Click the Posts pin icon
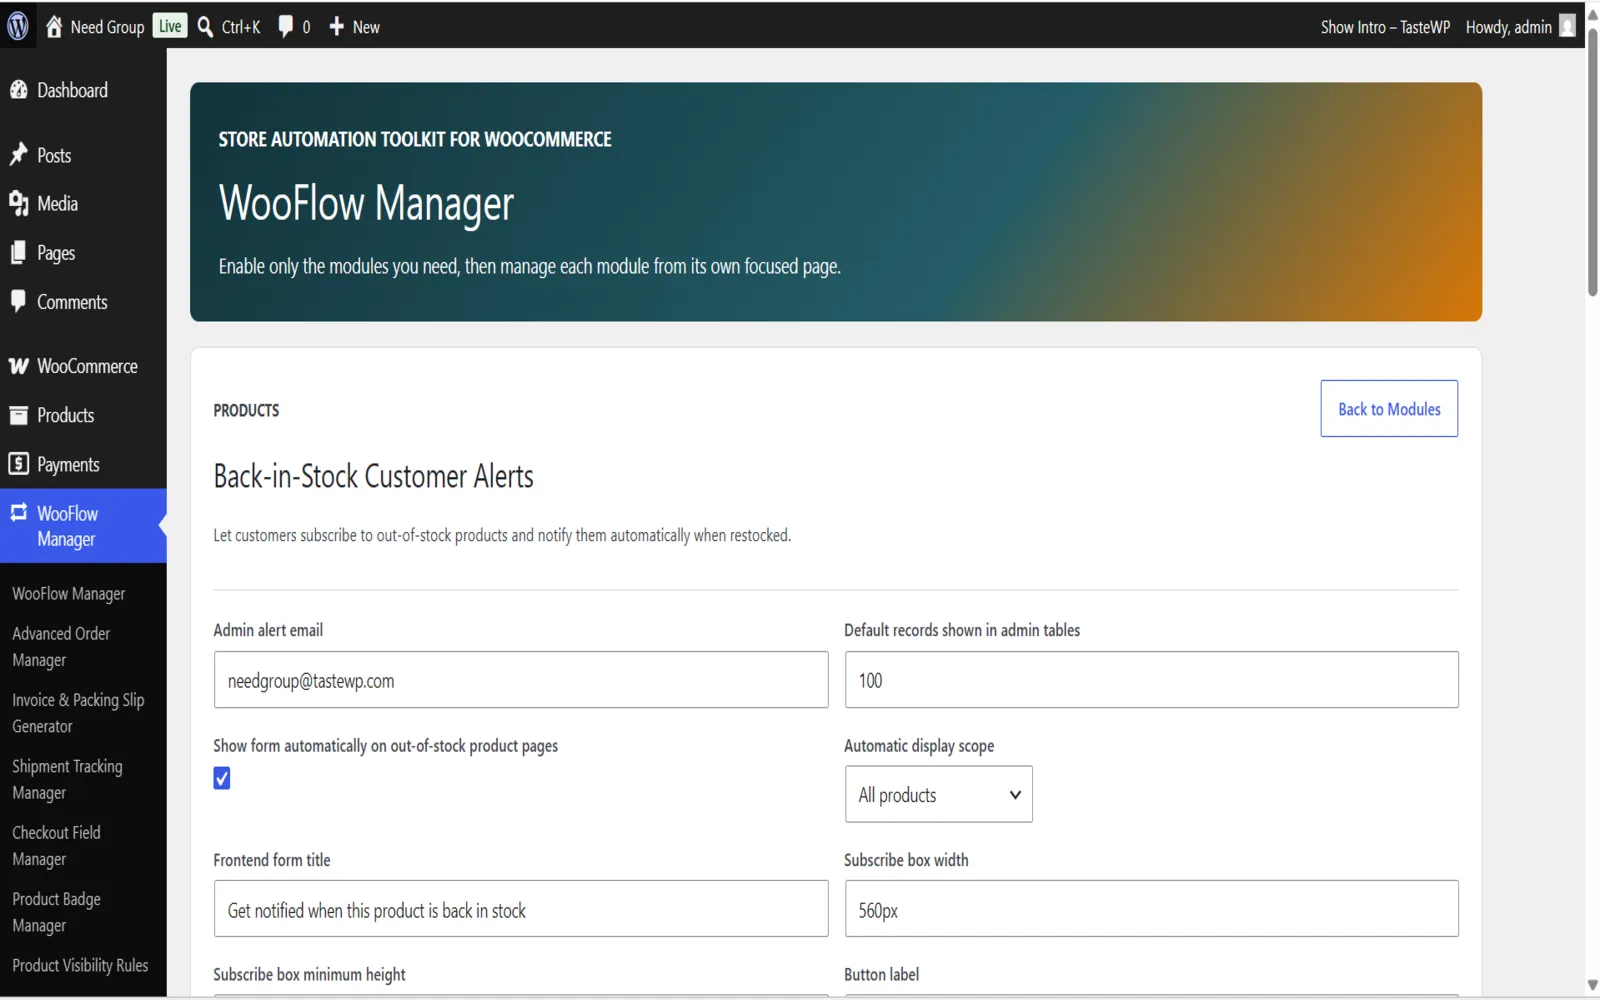 (x=19, y=155)
